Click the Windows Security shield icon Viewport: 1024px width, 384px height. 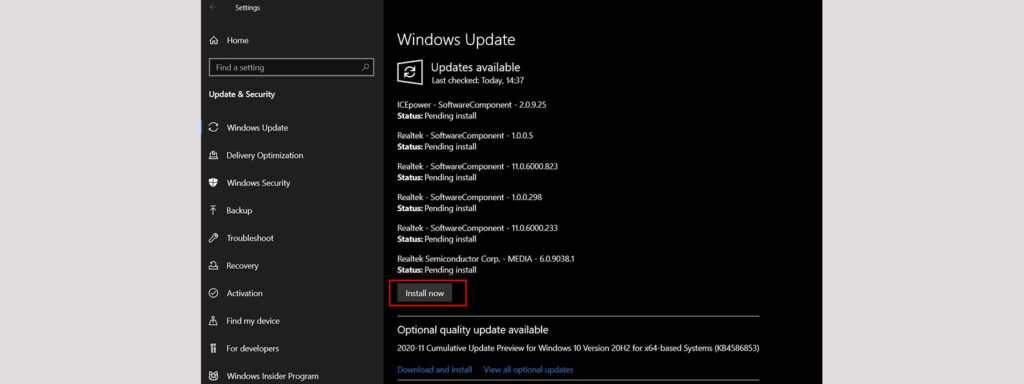click(213, 183)
